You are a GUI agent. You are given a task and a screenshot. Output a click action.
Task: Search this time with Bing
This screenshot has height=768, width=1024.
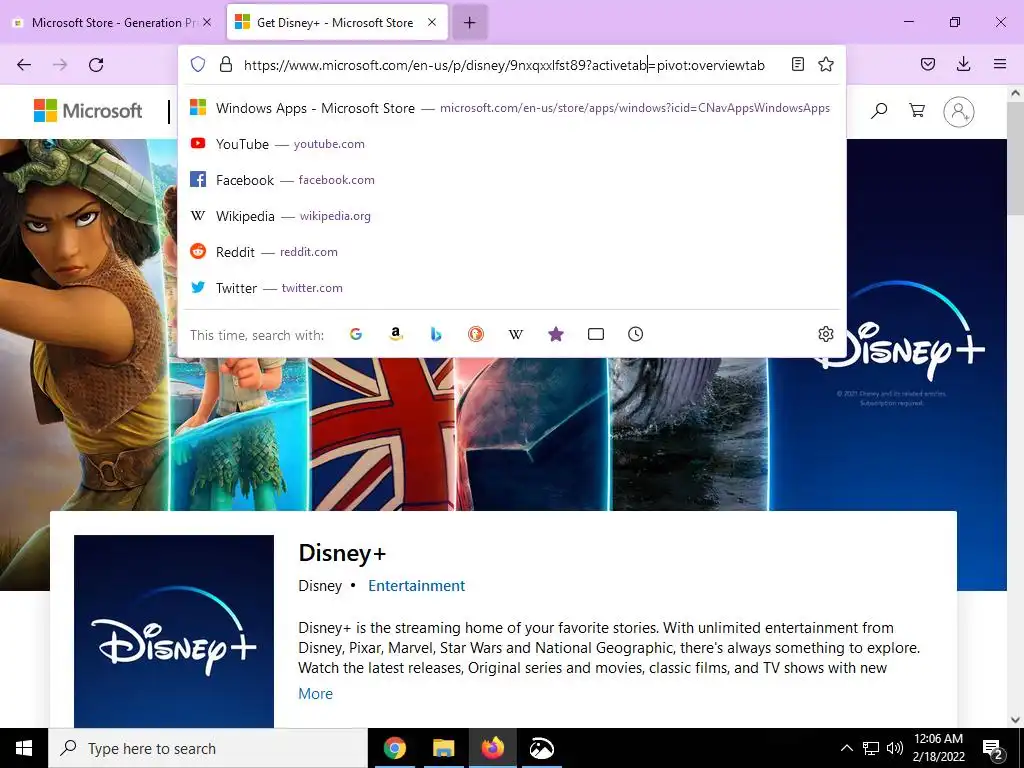pos(436,334)
